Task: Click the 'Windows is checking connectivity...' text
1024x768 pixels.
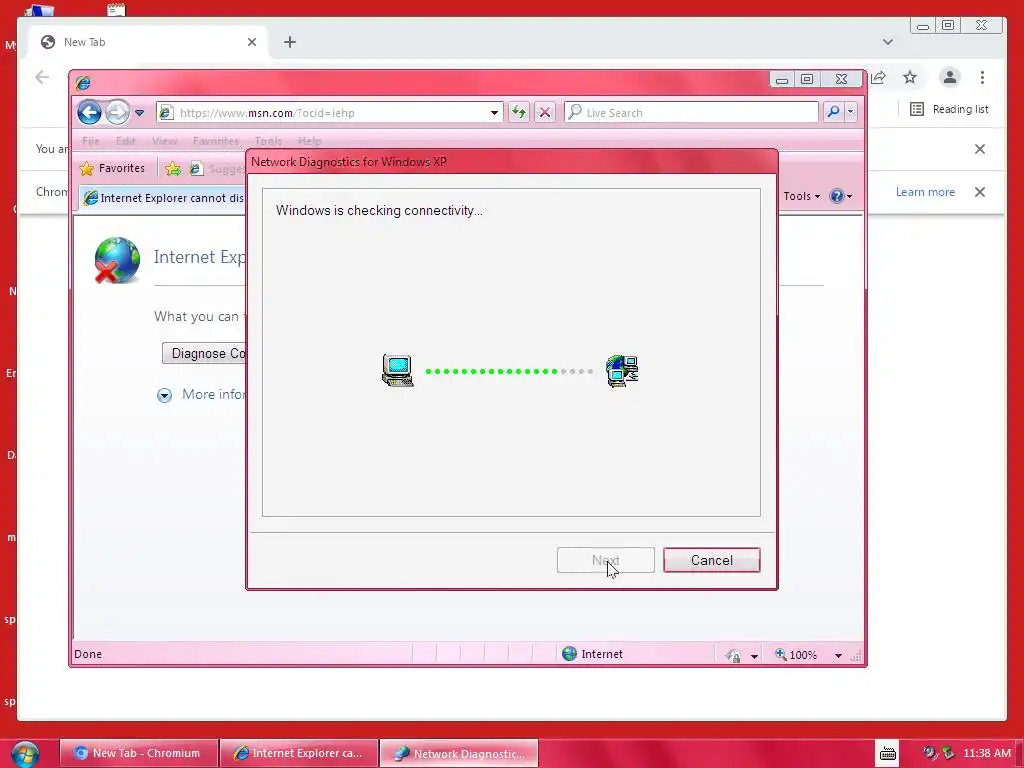Action: coord(379,210)
